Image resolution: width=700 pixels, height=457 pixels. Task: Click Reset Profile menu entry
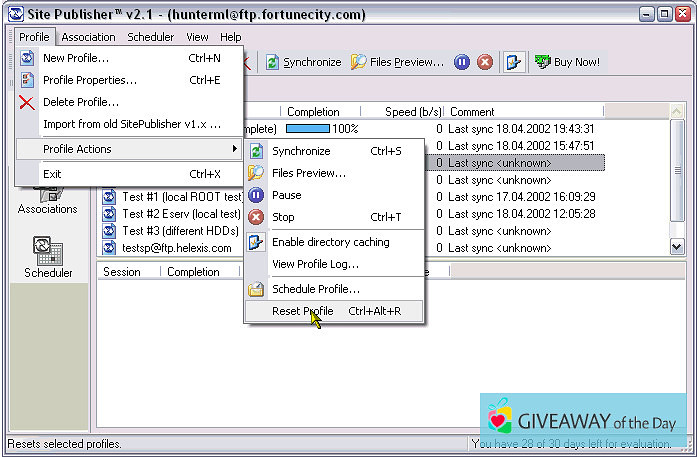(x=303, y=311)
